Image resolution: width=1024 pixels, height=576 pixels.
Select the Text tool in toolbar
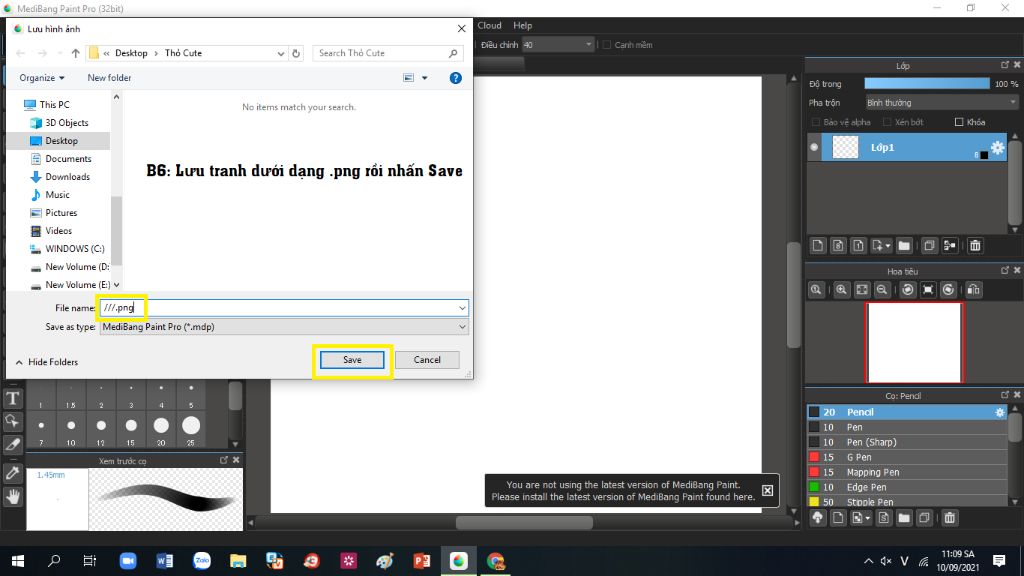click(x=12, y=398)
